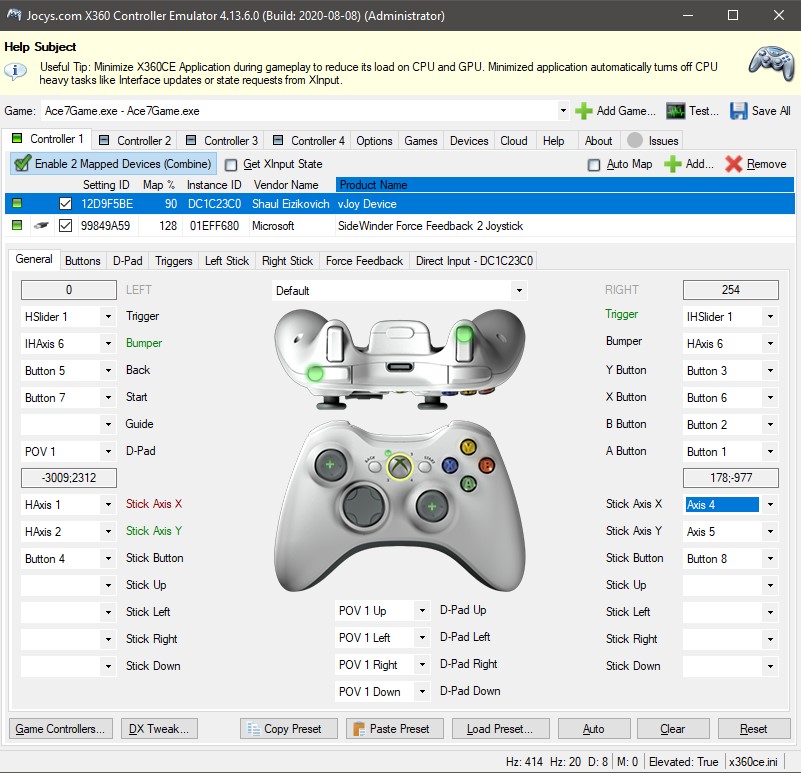
Task: Click the green plus Add device icon
Action: 673,164
